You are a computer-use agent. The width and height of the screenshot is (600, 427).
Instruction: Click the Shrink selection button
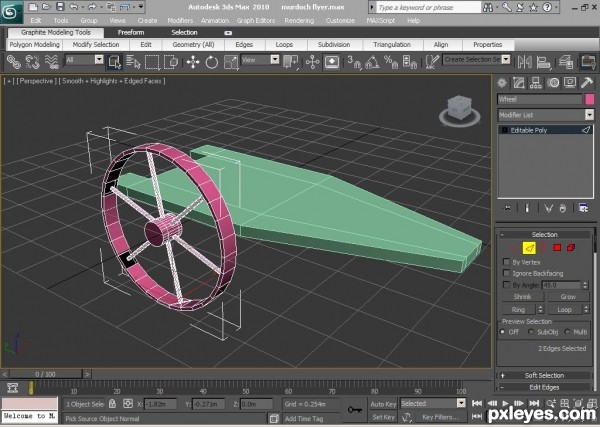522,297
